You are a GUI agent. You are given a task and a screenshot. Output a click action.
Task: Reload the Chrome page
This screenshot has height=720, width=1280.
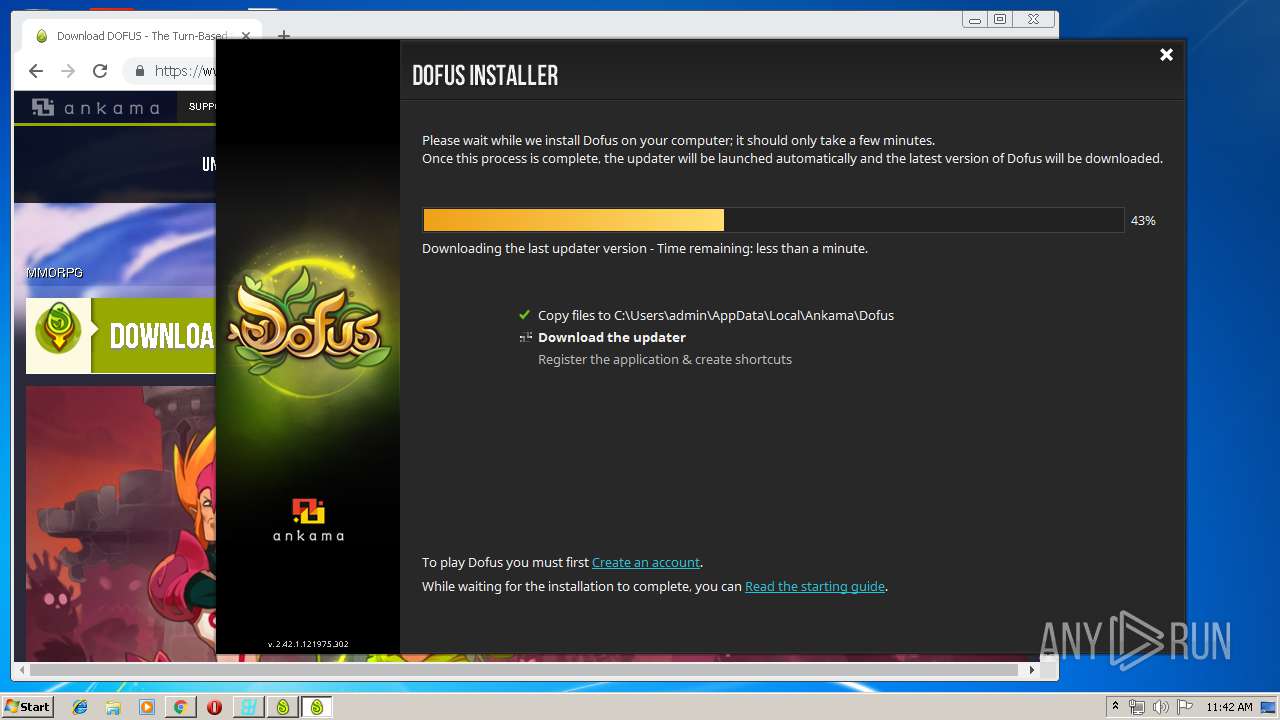(x=100, y=71)
